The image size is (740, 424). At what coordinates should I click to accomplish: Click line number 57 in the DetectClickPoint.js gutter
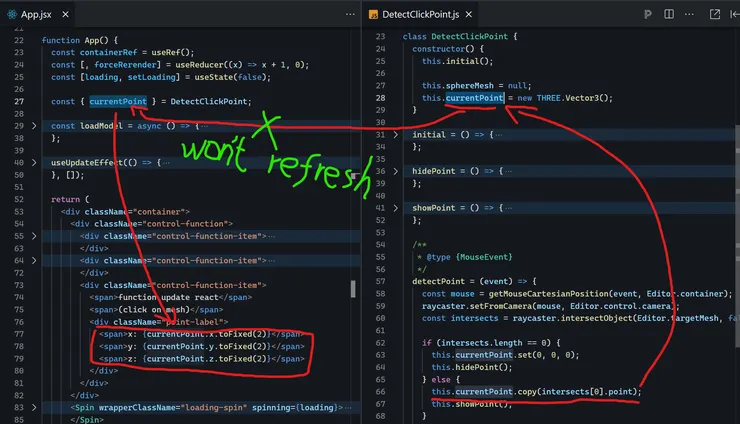tap(380, 281)
